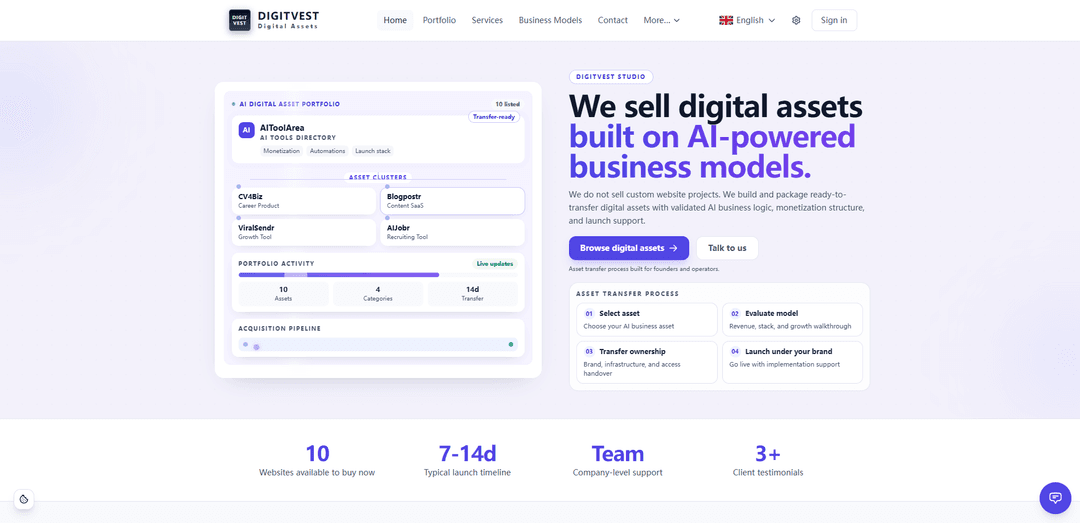The width and height of the screenshot is (1080, 523).
Task: Click the Automations tag
Action: coord(327,151)
